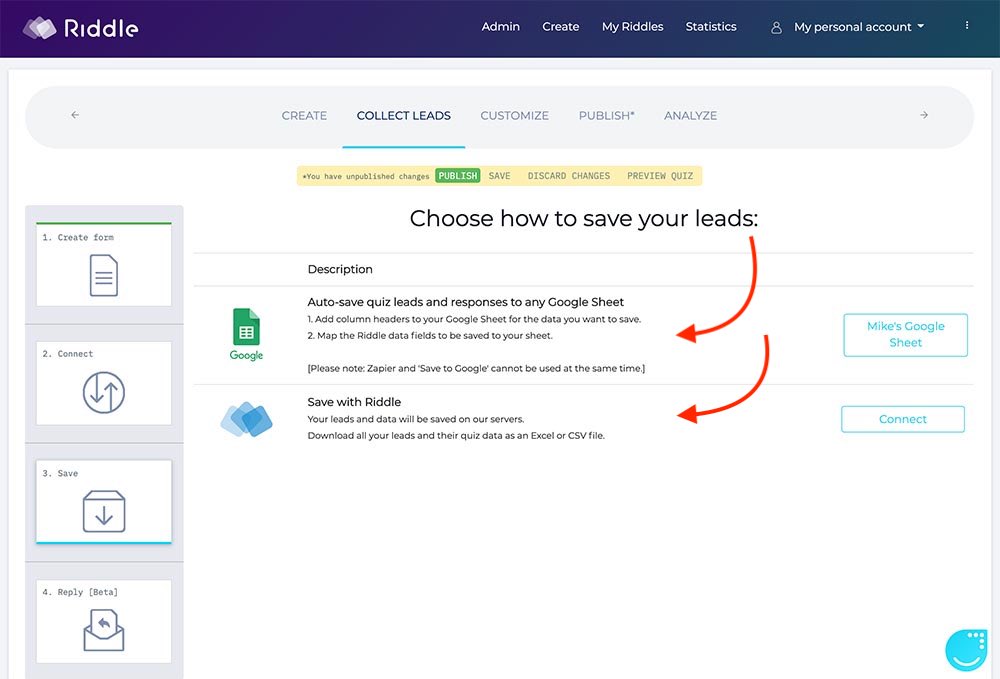Click the Riddle save option logo
1000x679 pixels.
pos(247,420)
